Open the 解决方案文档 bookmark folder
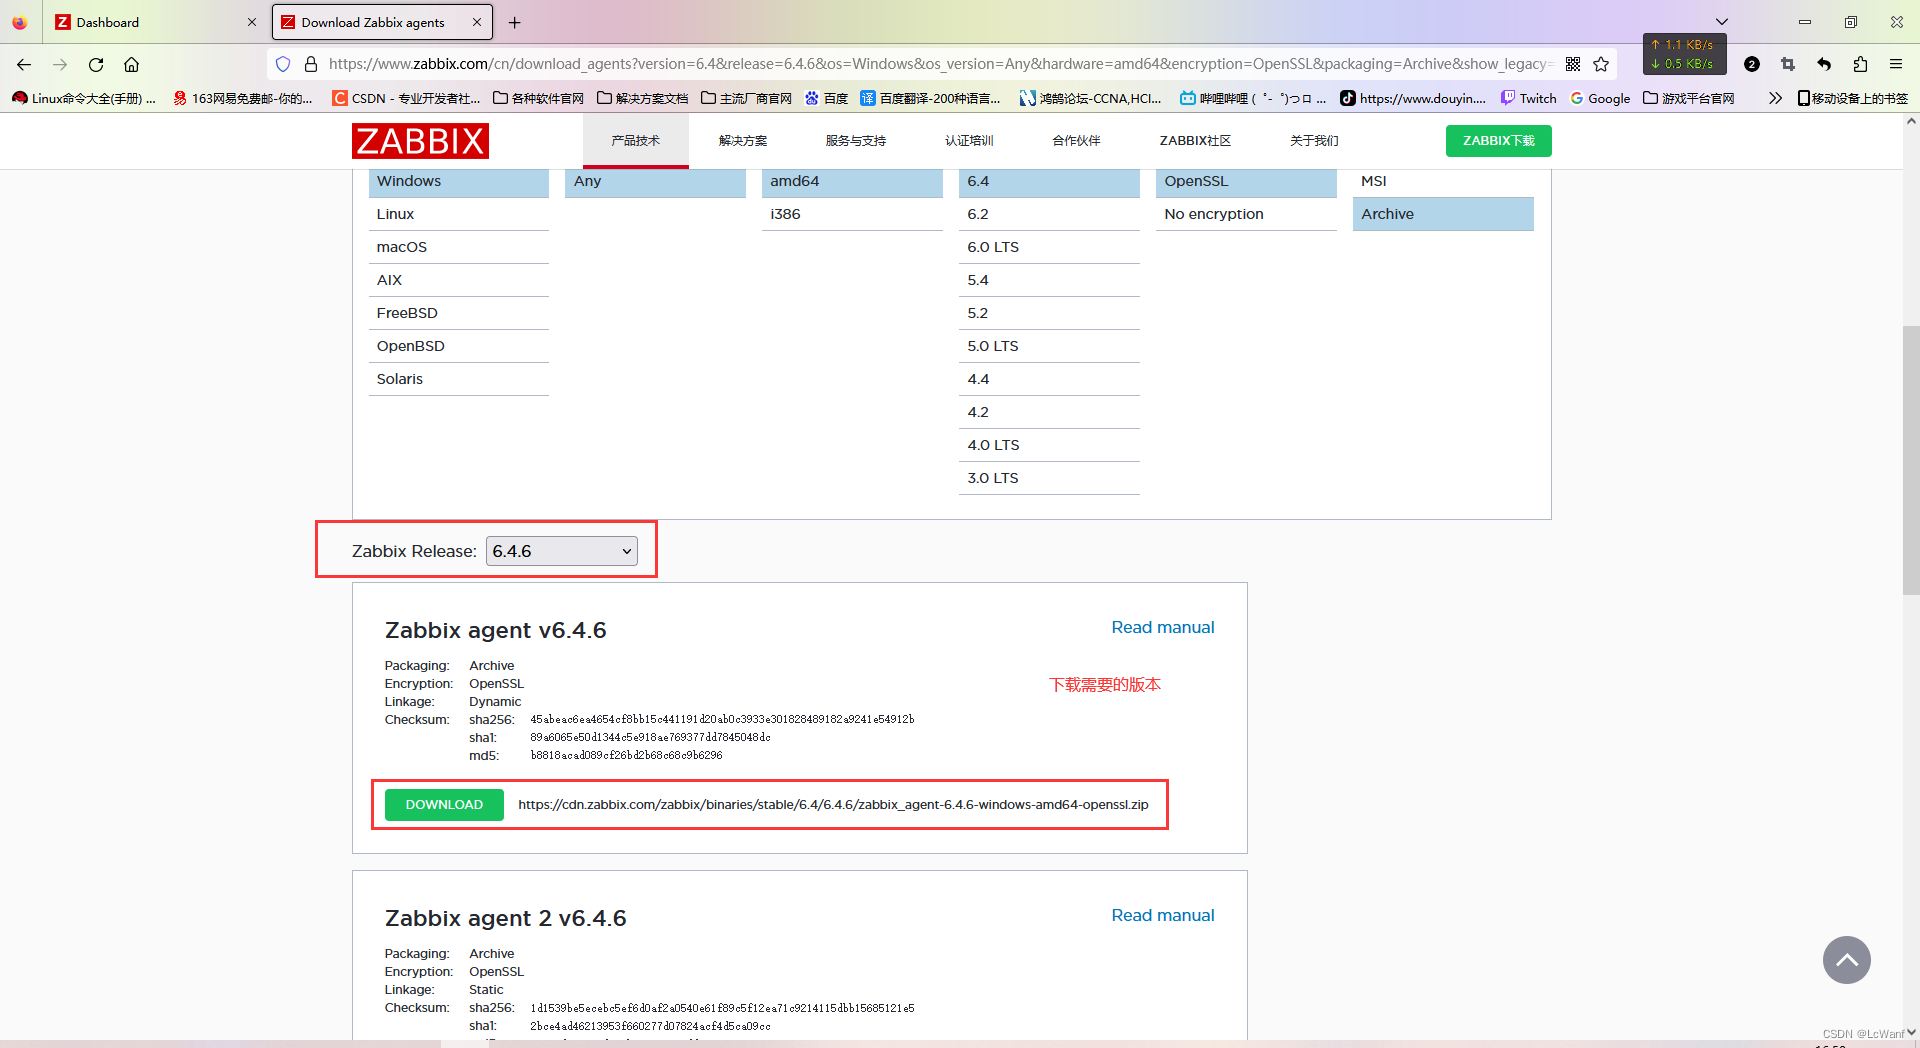Screen dimensions: 1920x1048 (x=643, y=98)
